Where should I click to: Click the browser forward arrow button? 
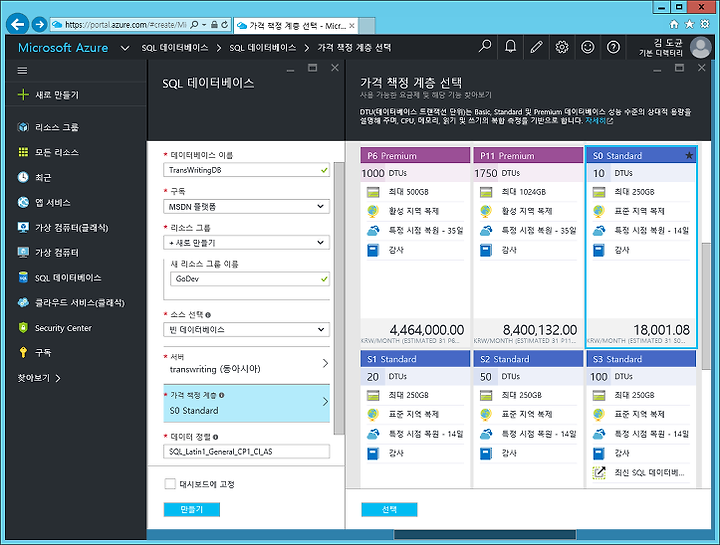[39, 24]
